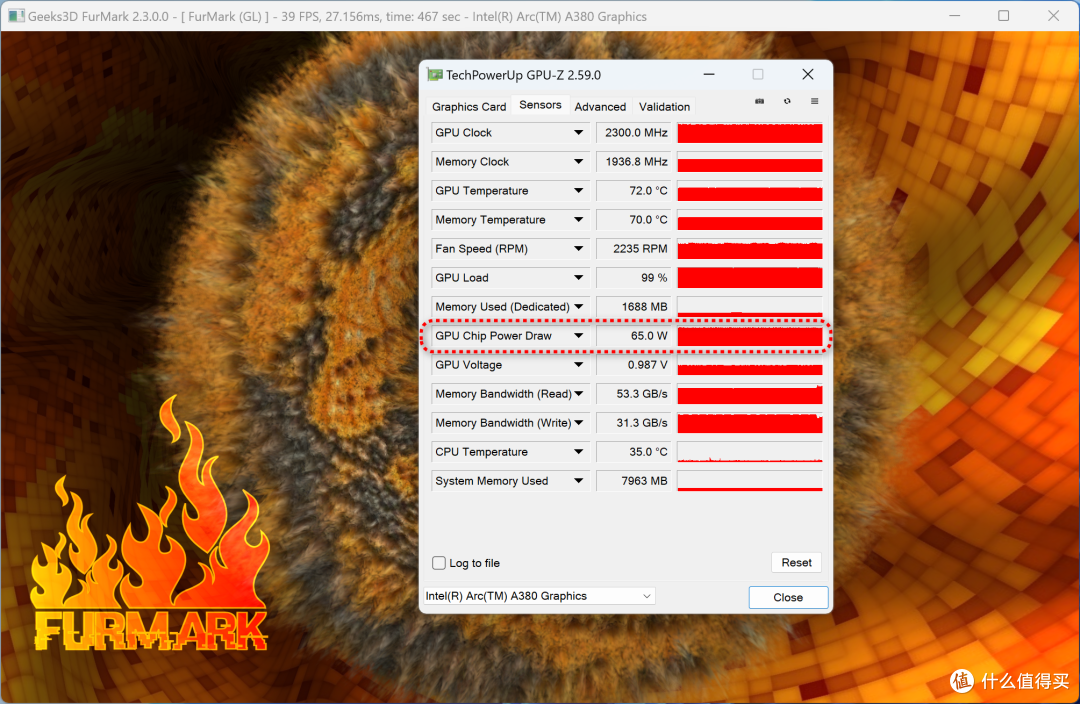Click the 99 % GPU Load value
The width and height of the screenshot is (1080, 704).
click(634, 278)
